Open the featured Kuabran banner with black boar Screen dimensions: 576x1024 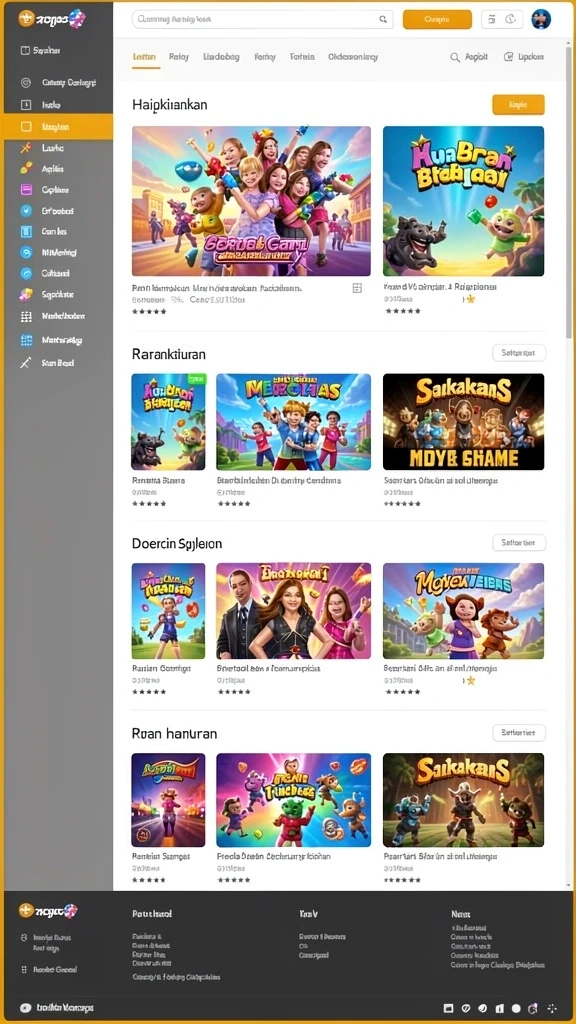pos(463,201)
